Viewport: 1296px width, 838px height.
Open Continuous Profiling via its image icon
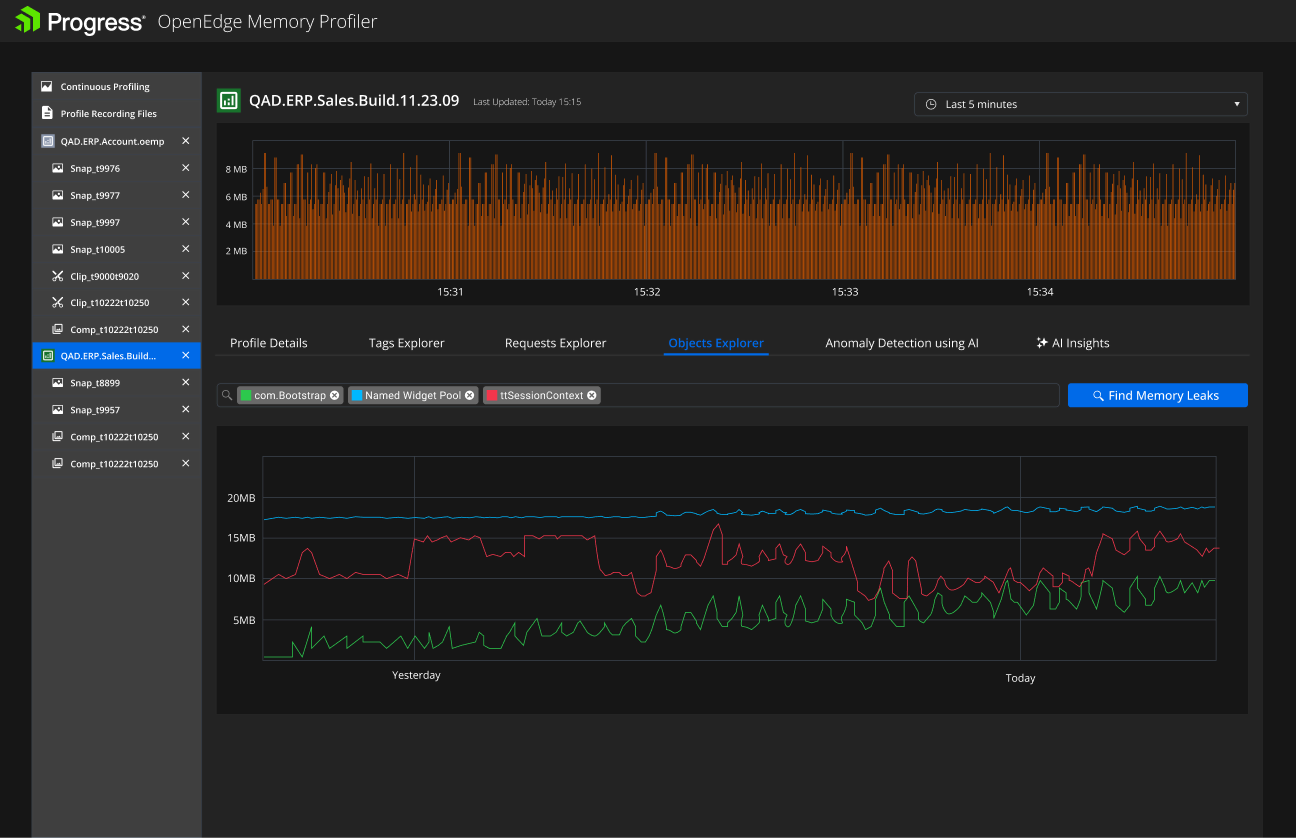(47, 87)
